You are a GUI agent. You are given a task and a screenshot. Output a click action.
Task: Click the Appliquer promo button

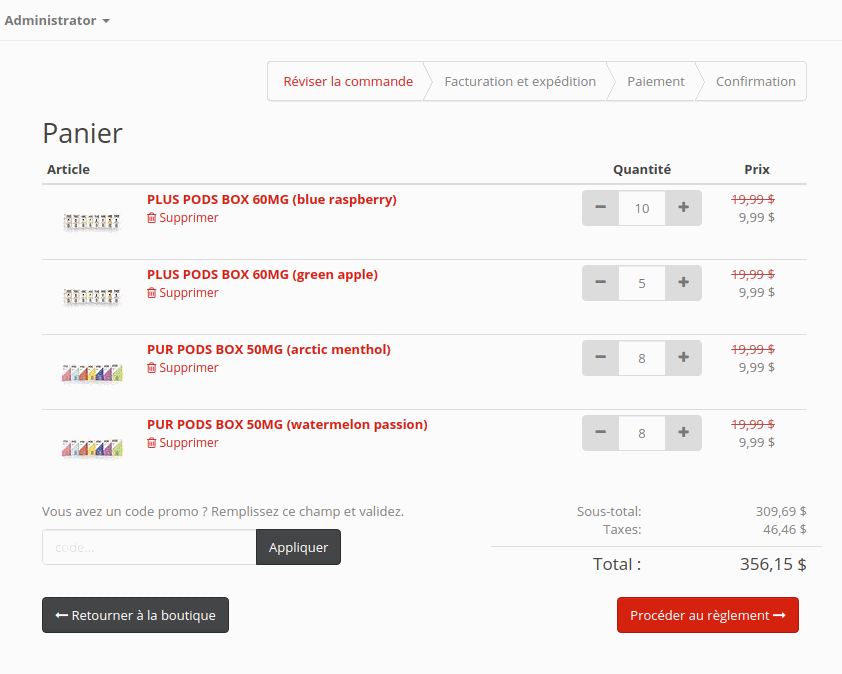[298, 547]
